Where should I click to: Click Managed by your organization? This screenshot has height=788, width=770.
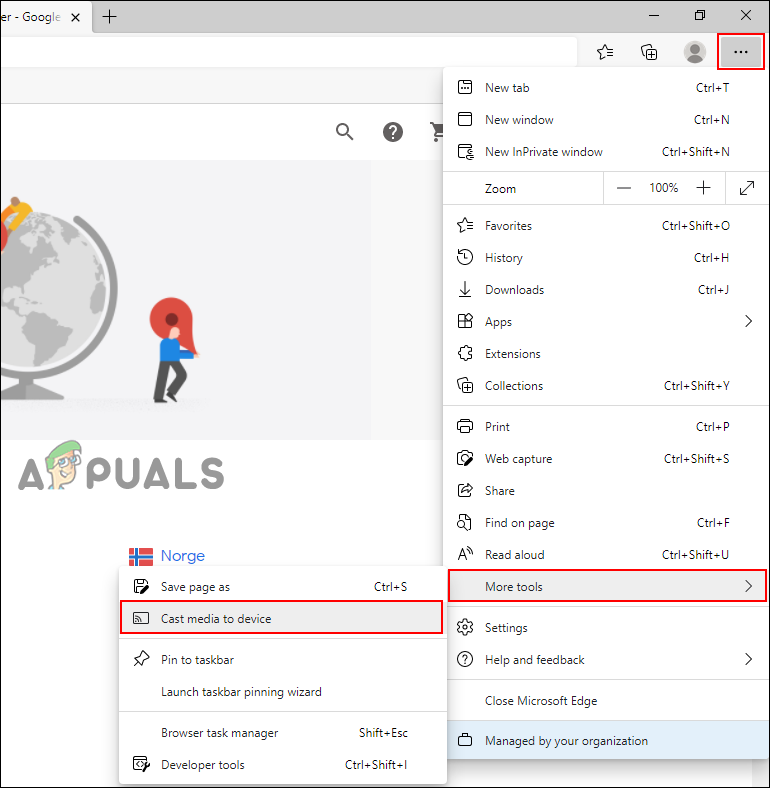pos(606,741)
